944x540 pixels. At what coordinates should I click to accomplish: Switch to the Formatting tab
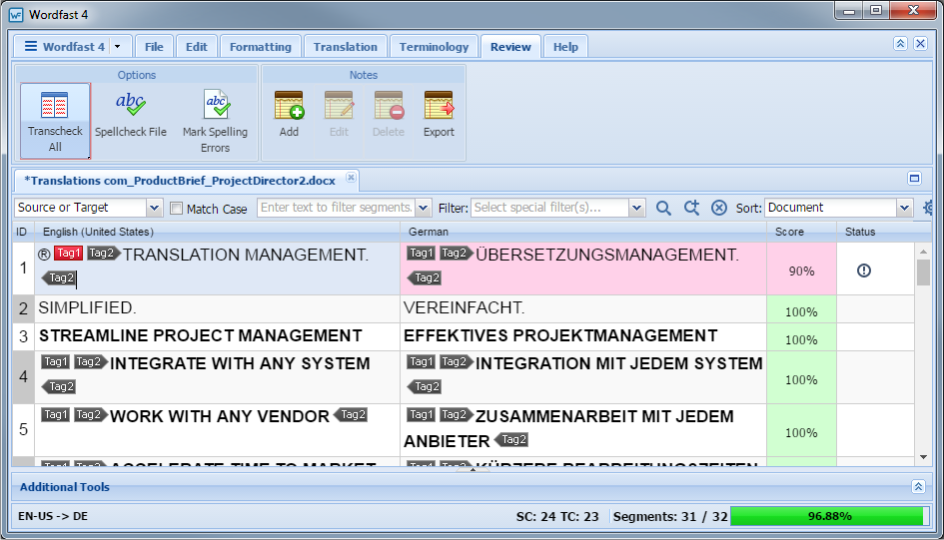(x=260, y=46)
